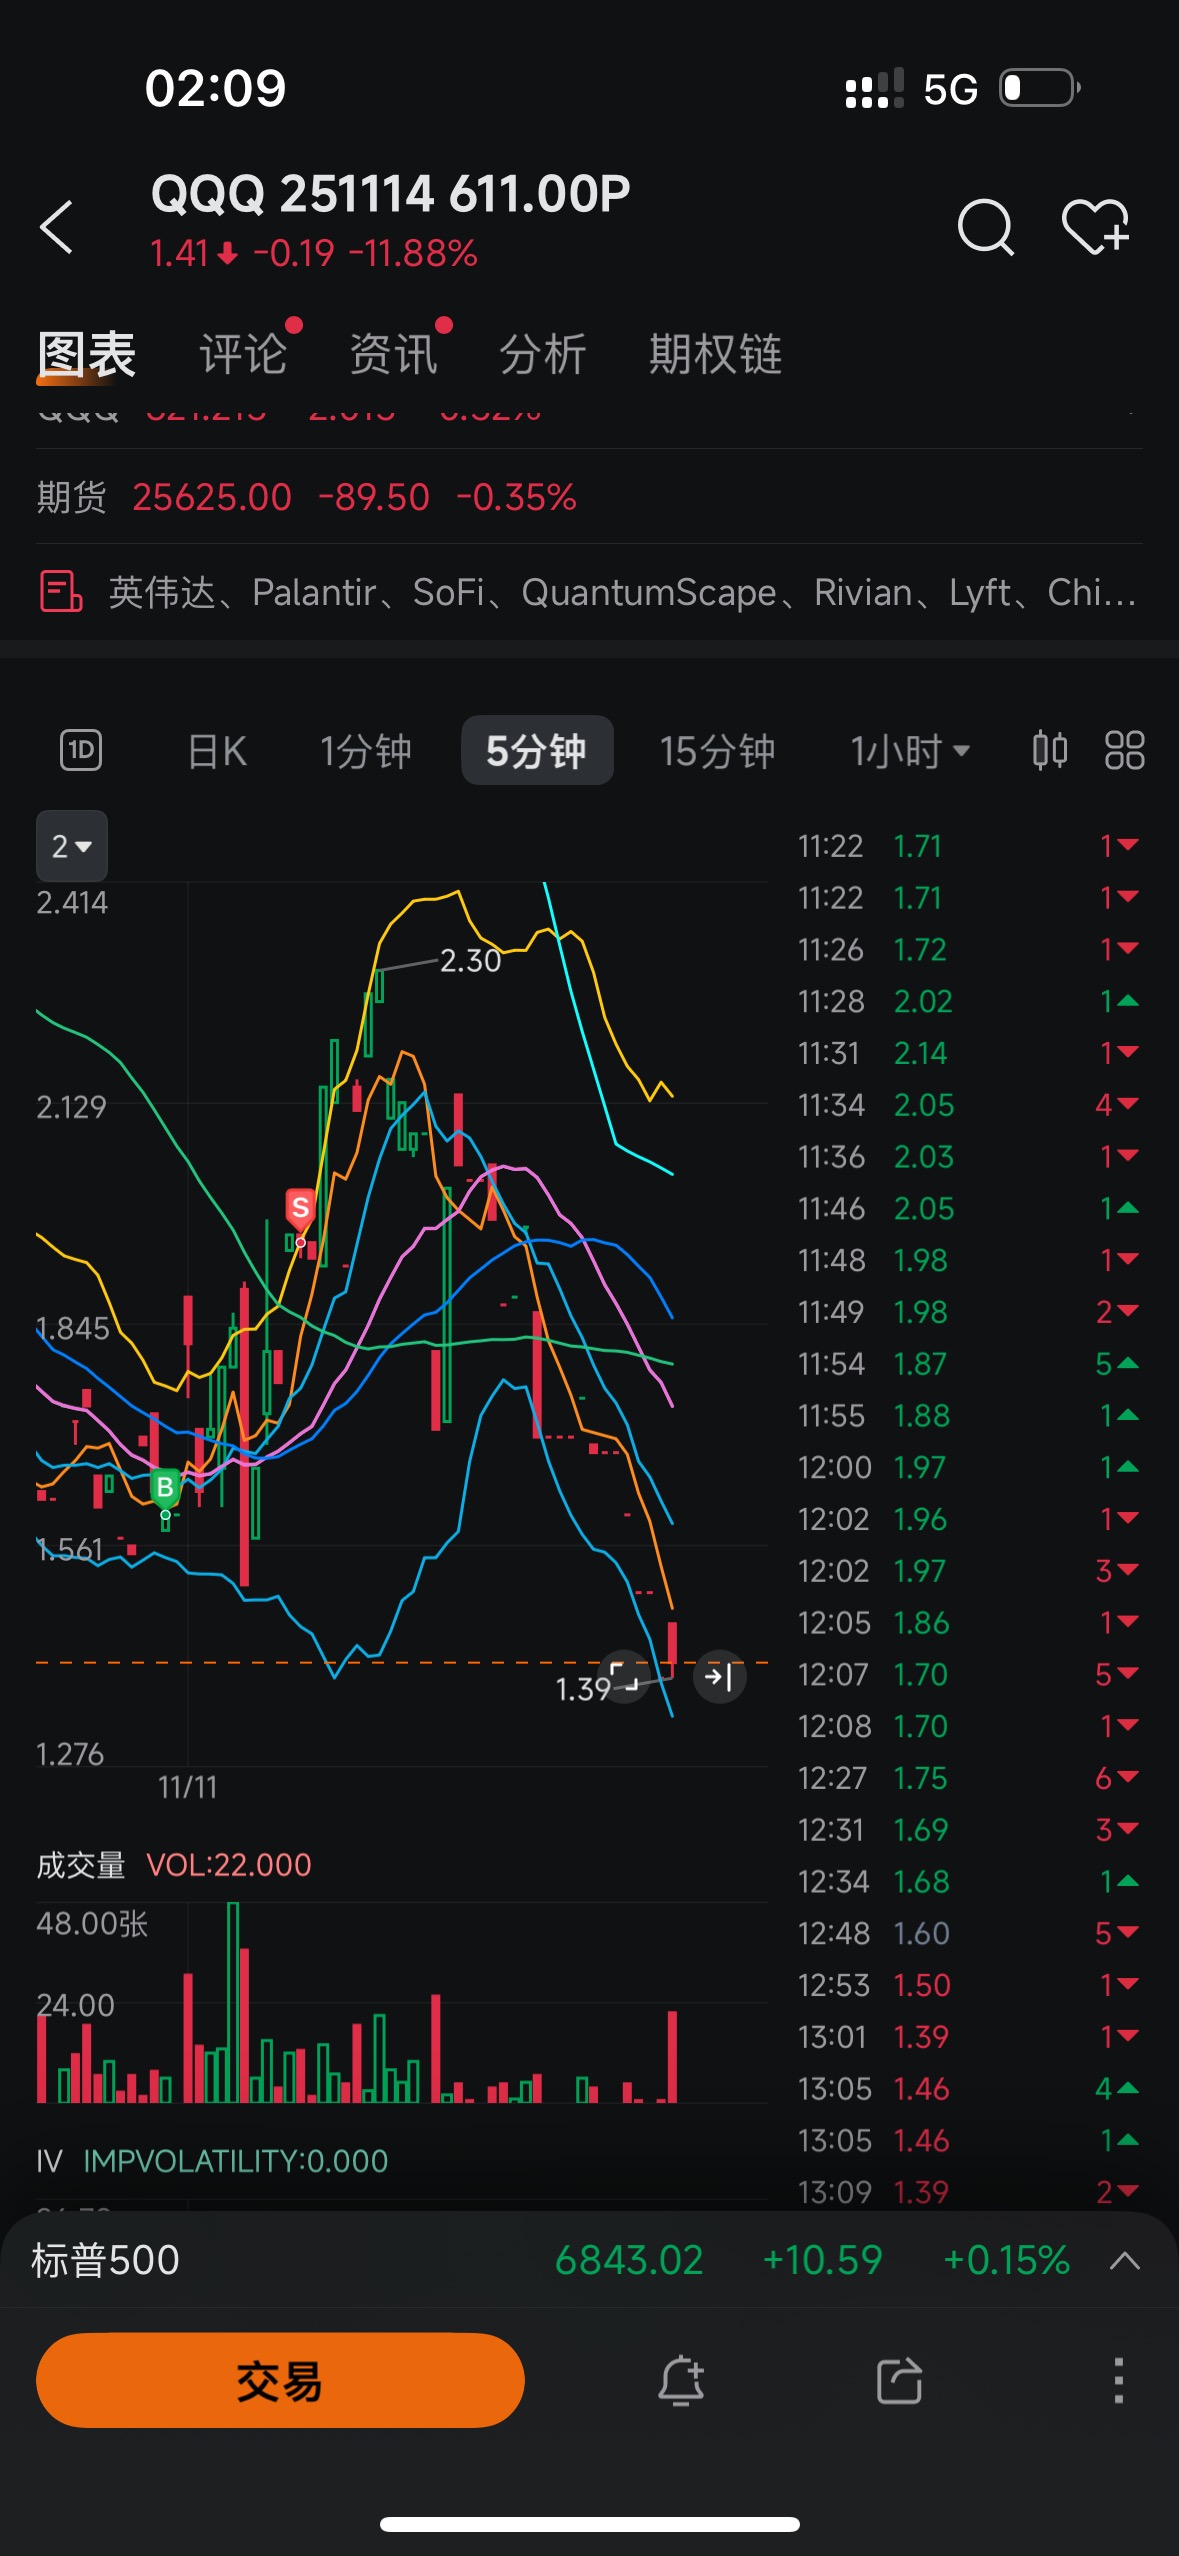The image size is (1179, 2556).
Task: Switch to the 期权链 tab
Action: click(715, 355)
